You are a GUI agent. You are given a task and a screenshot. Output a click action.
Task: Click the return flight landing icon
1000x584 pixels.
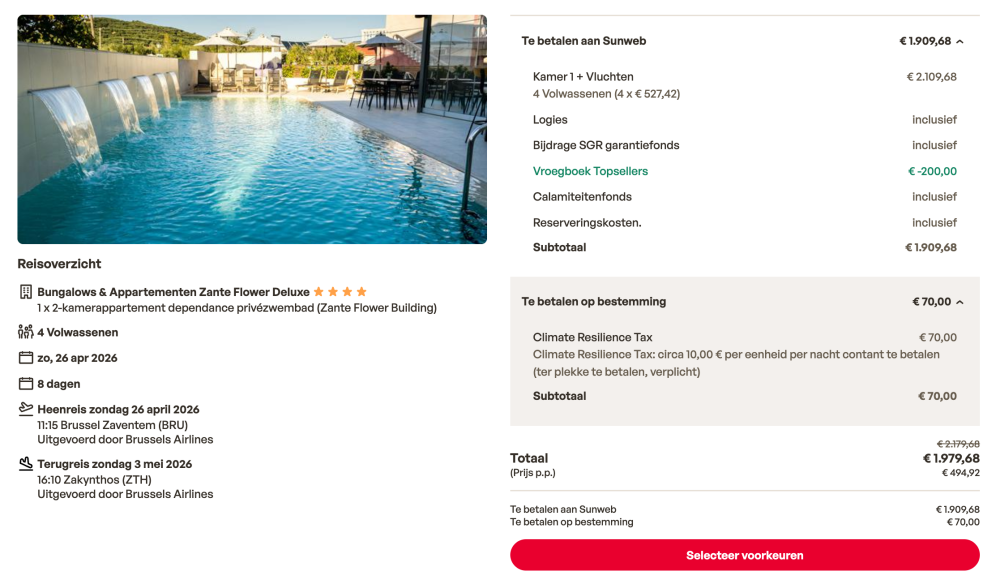[x=26, y=464]
